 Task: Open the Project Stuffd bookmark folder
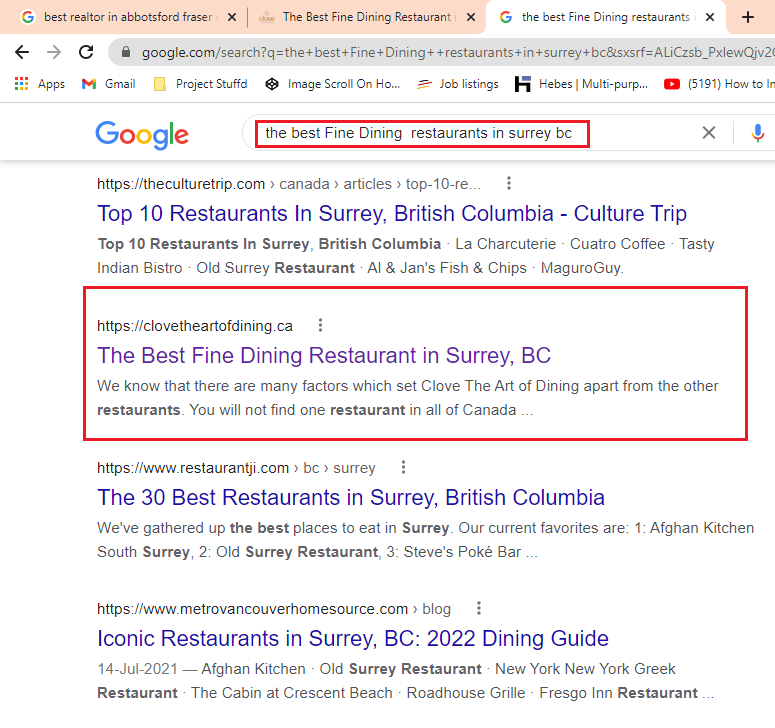click(x=200, y=84)
